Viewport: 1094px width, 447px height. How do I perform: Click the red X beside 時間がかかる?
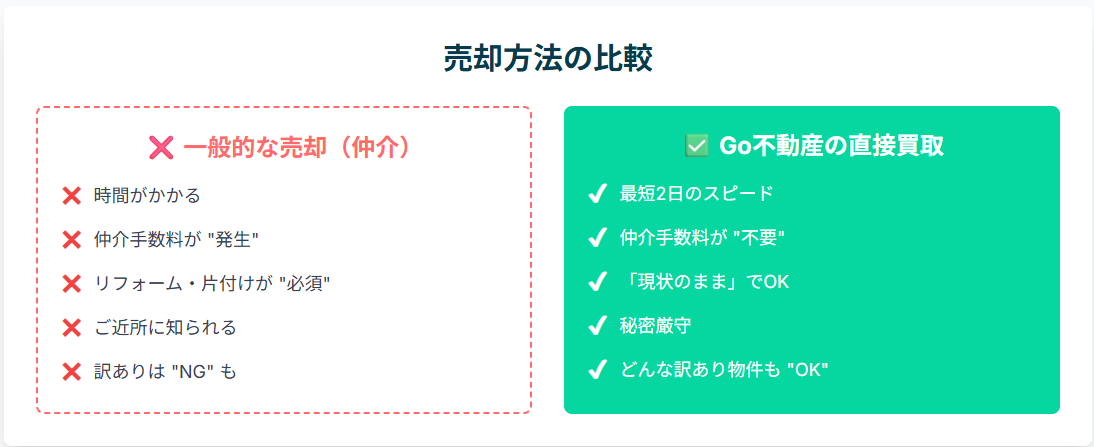pyautogui.click(x=71, y=196)
